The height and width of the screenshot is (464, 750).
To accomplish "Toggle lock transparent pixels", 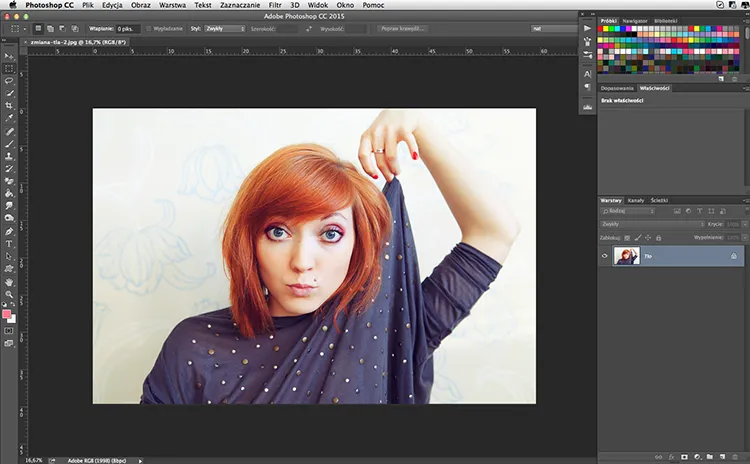I will pos(627,238).
